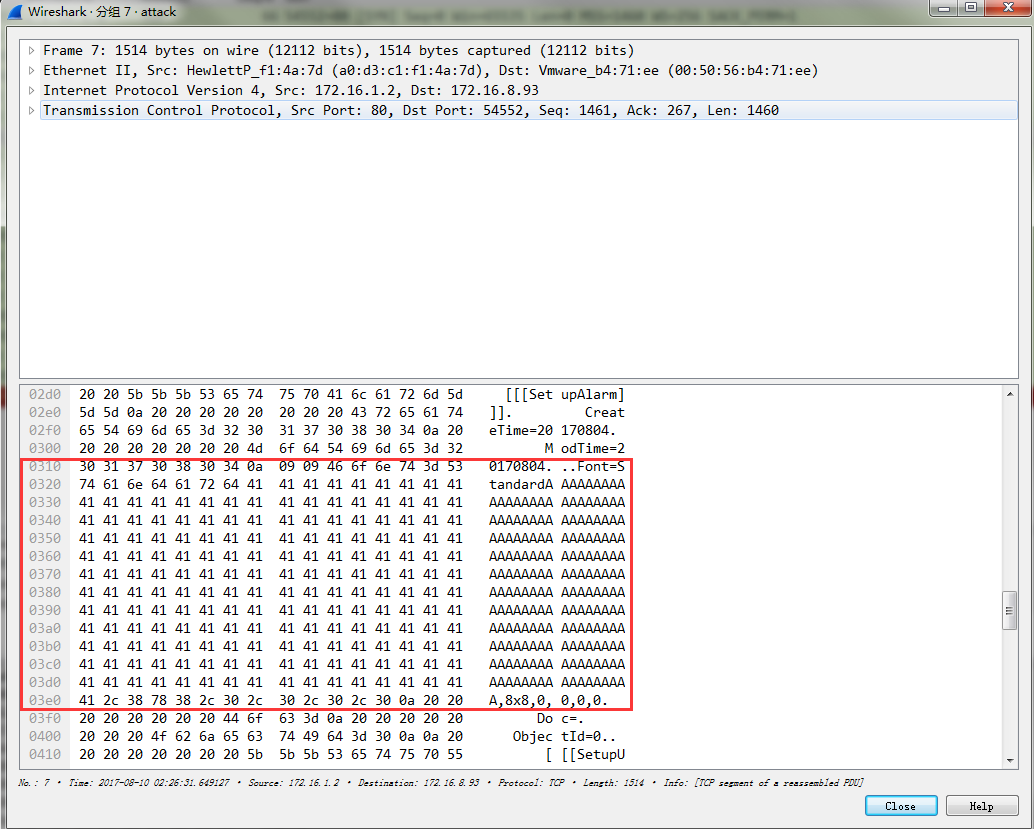
Task: Select ASCII text "A,8x8,0," in row 03e0
Action: click(x=521, y=700)
